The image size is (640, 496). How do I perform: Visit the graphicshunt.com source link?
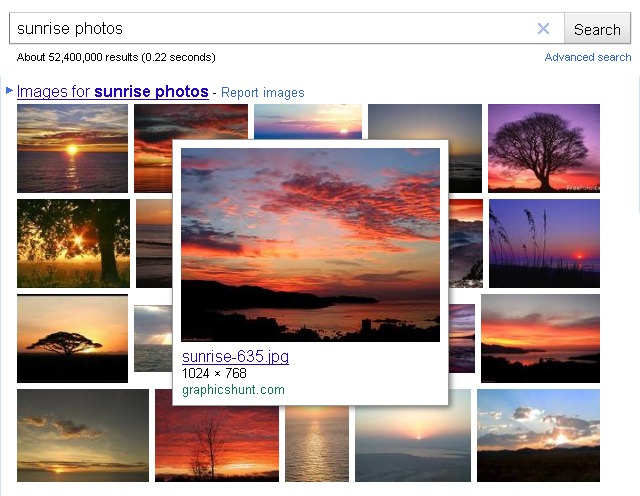pos(233,390)
